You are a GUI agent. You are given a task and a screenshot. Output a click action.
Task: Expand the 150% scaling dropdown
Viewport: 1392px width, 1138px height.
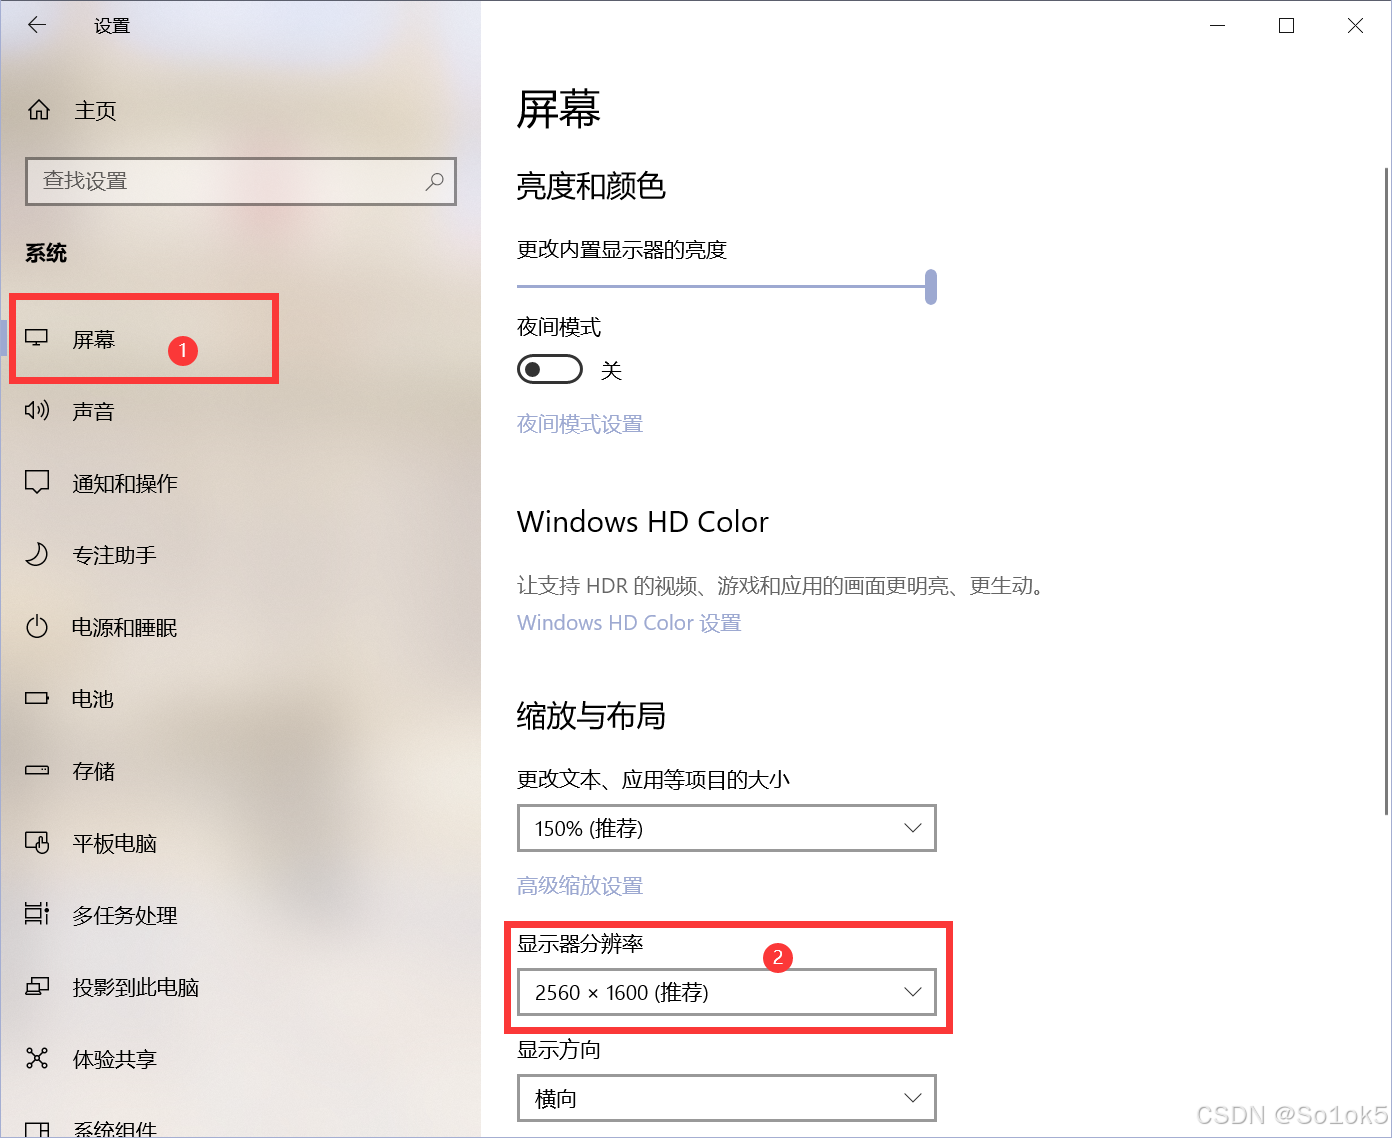tap(727, 828)
